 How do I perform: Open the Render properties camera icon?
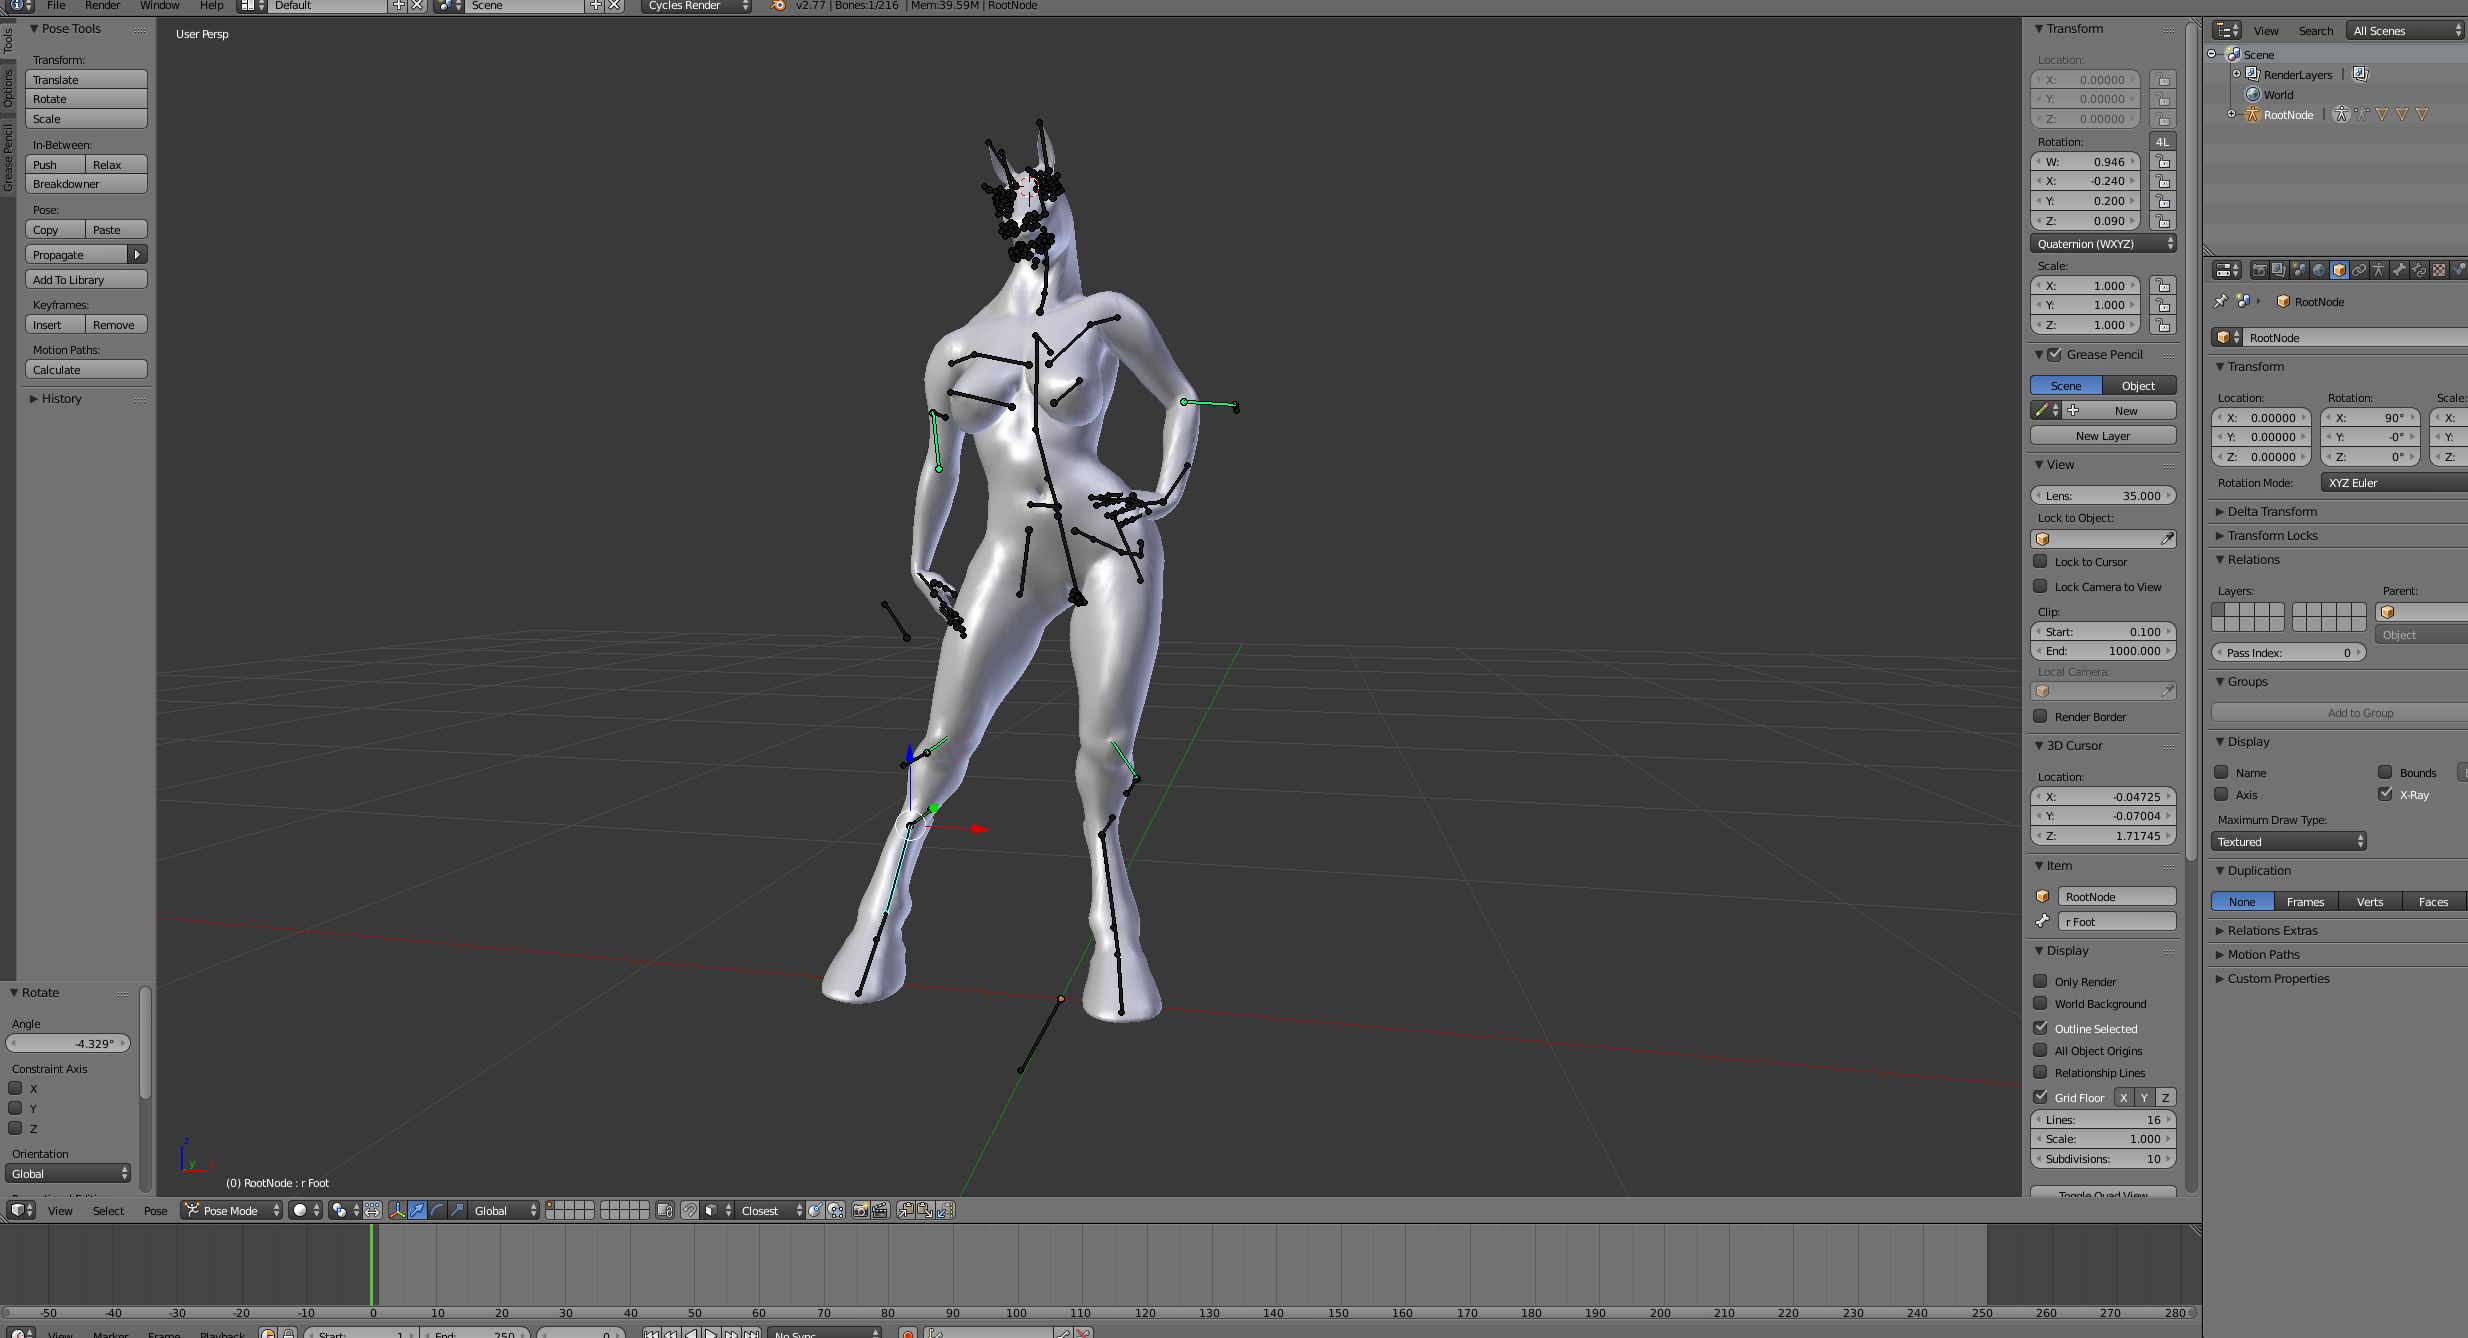pyautogui.click(x=2260, y=270)
